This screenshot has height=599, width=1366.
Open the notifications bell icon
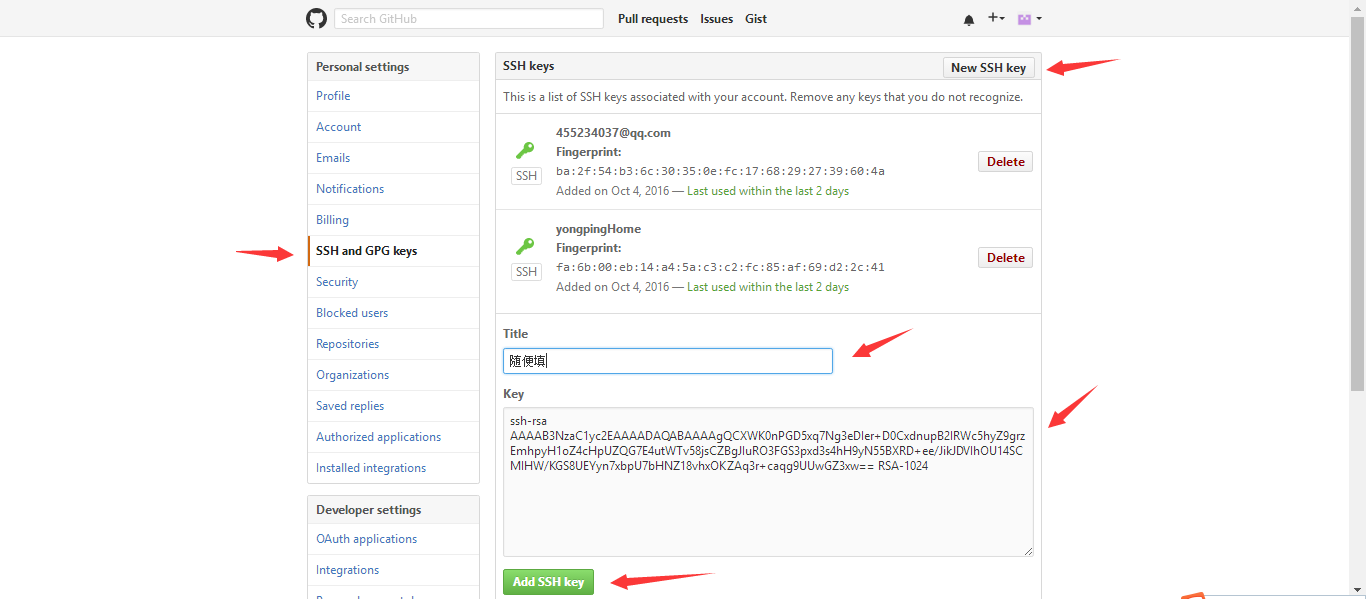(968, 20)
